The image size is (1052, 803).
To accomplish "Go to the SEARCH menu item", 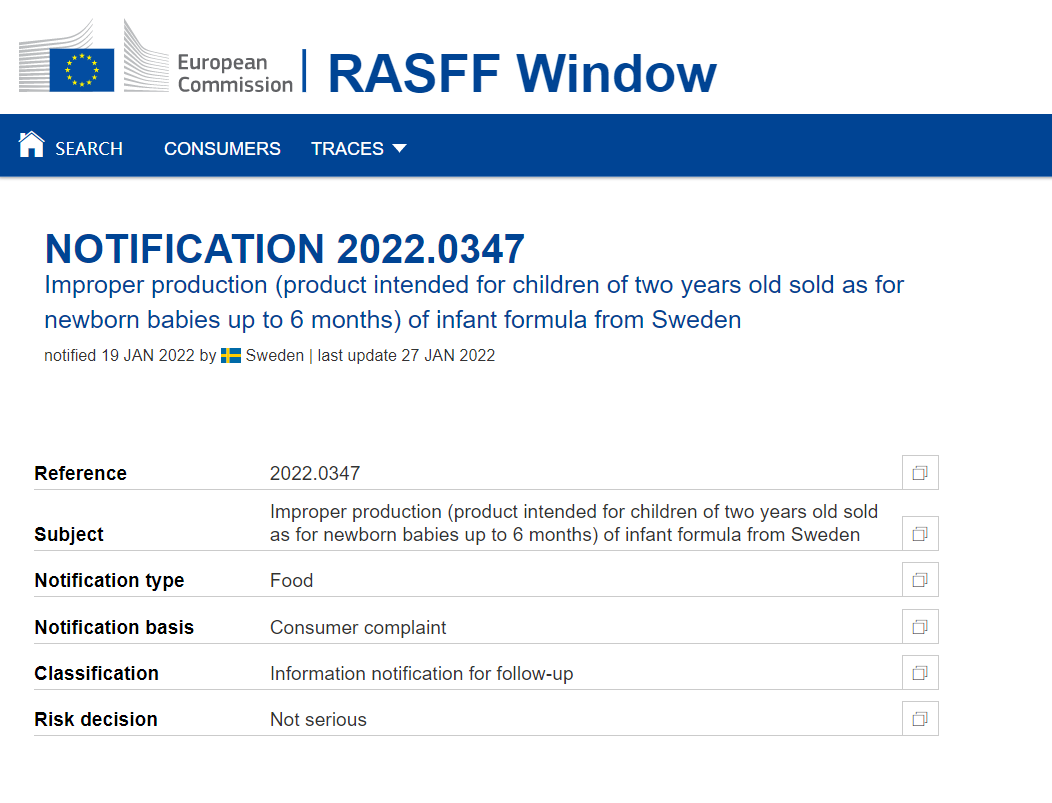I will 88,149.
